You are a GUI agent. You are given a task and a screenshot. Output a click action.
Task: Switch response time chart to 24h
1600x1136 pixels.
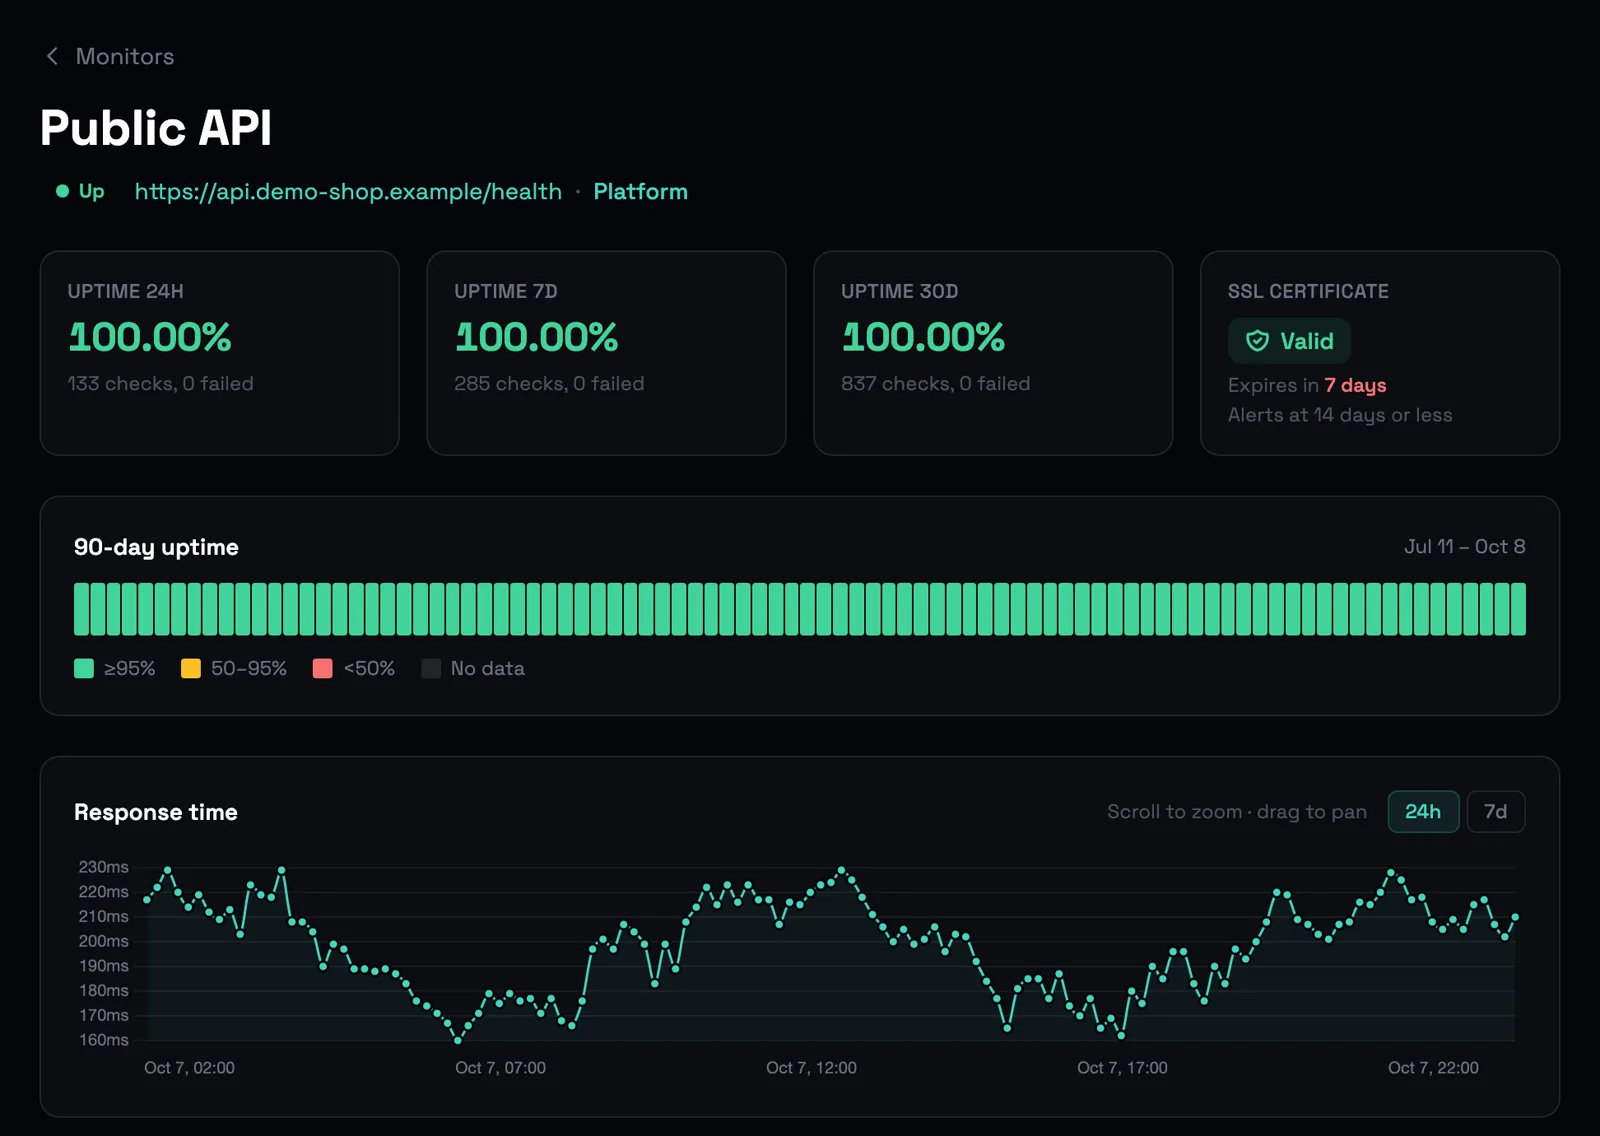(x=1423, y=812)
